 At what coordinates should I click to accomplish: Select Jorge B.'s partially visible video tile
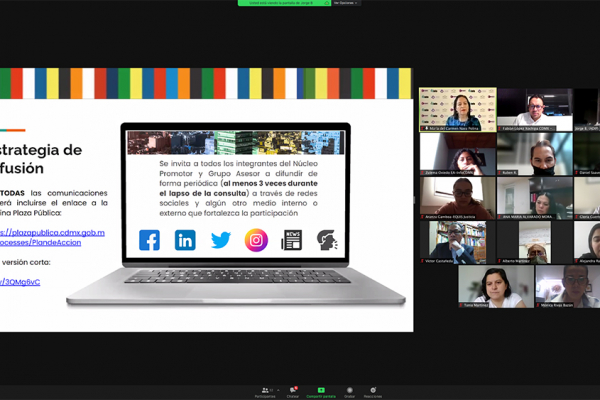[x=587, y=109]
